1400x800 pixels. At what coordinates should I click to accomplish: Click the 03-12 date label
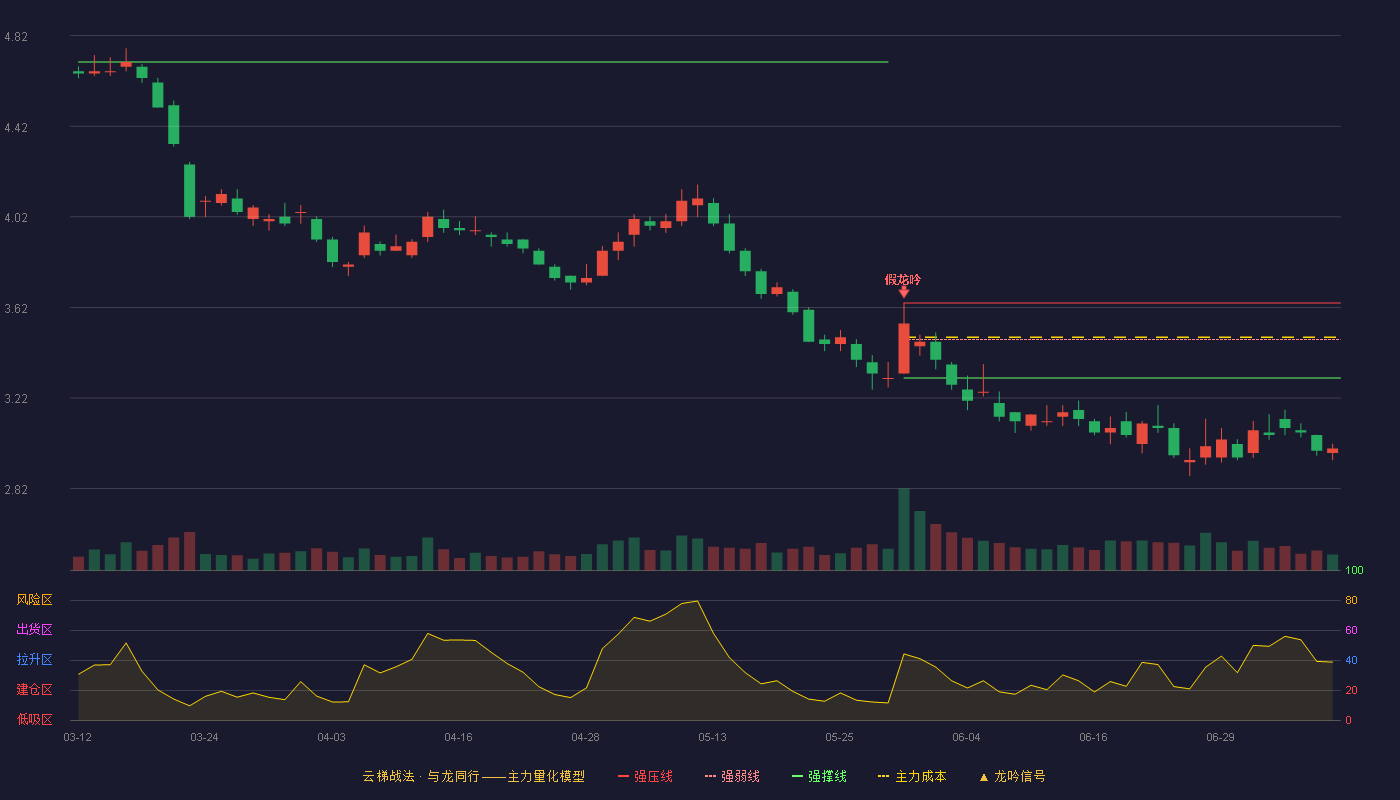coord(77,737)
